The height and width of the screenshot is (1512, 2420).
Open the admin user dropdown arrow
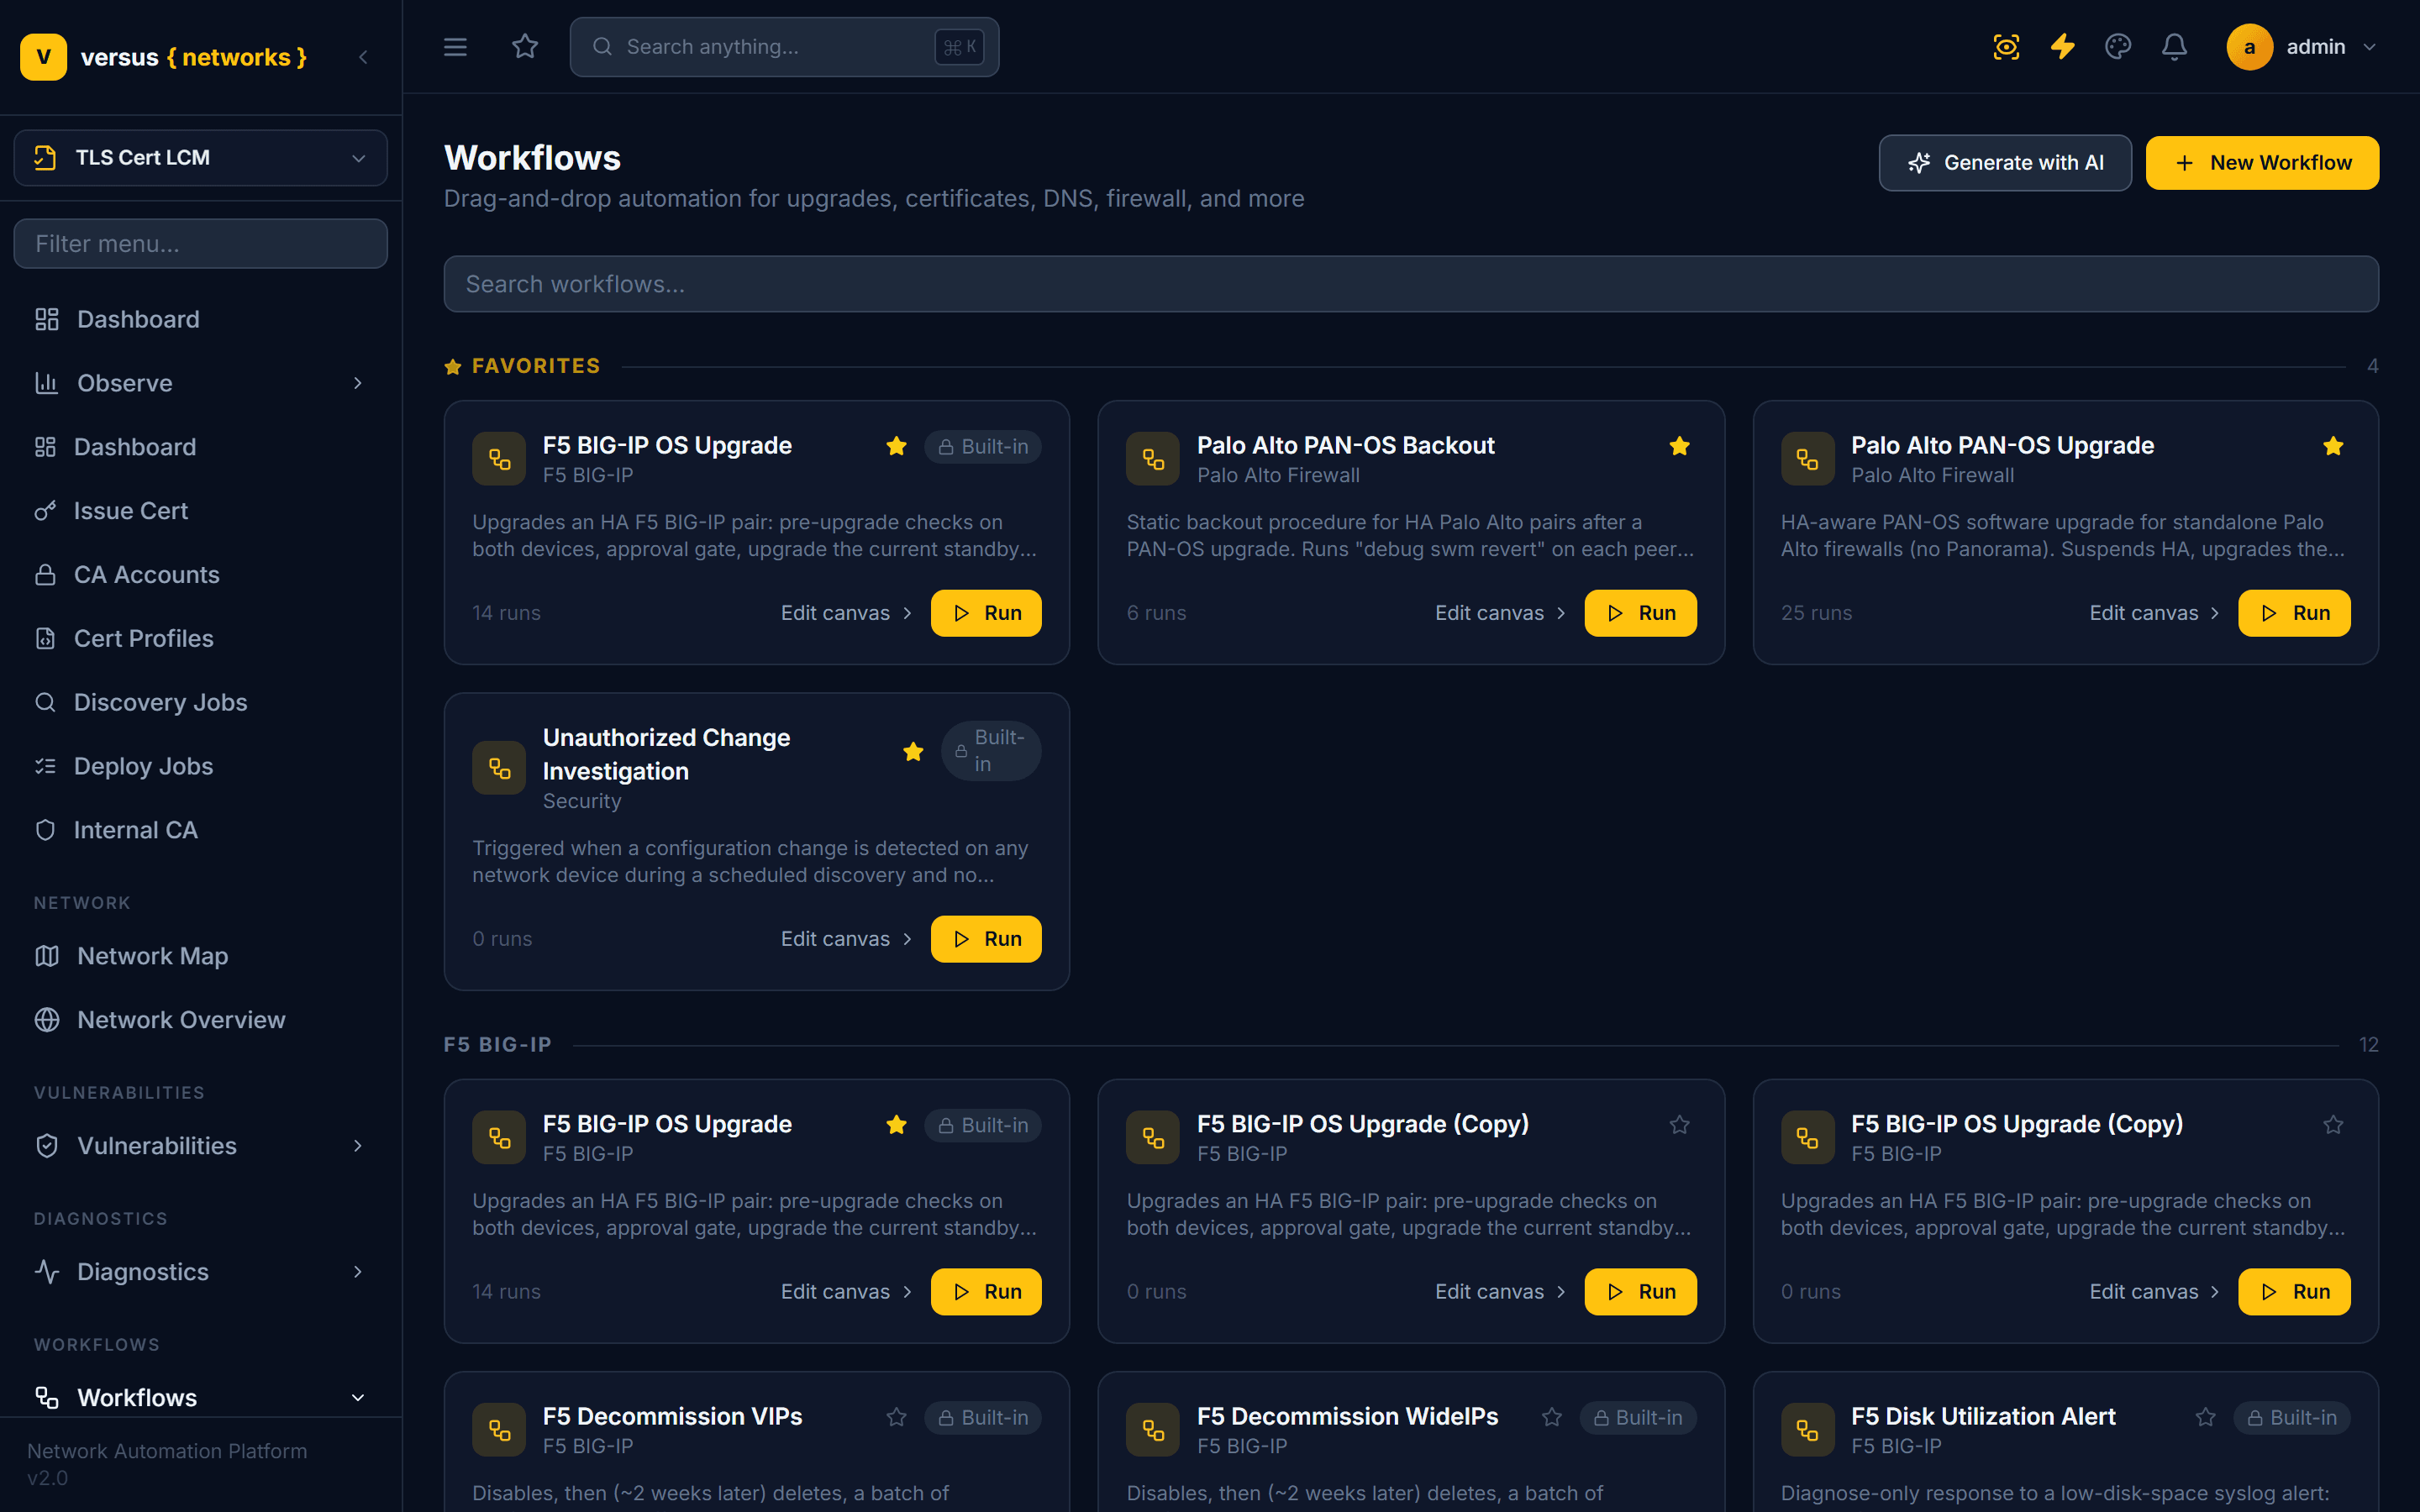click(2369, 47)
